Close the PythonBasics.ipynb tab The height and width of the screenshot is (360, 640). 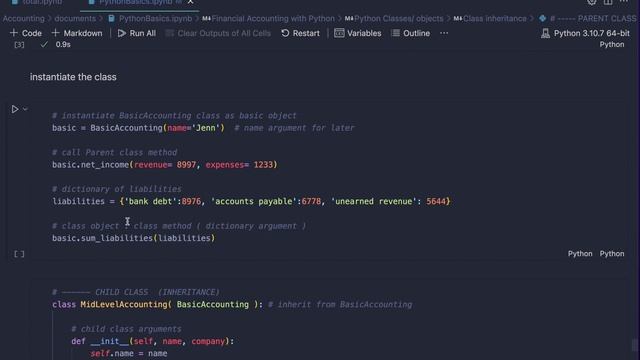(x=191, y=2)
